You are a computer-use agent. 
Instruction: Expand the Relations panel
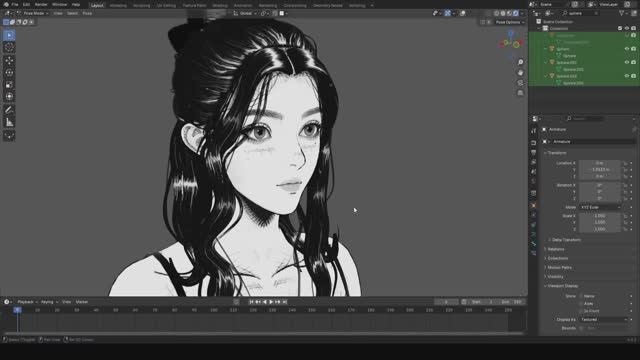[555, 249]
